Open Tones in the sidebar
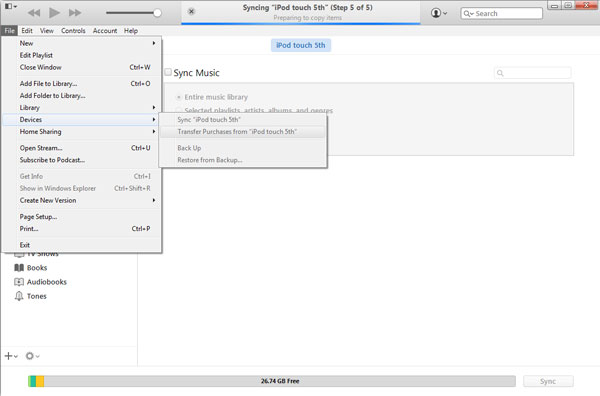Image resolution: width=600 pixels, height=396 pixels. point(30,296)
